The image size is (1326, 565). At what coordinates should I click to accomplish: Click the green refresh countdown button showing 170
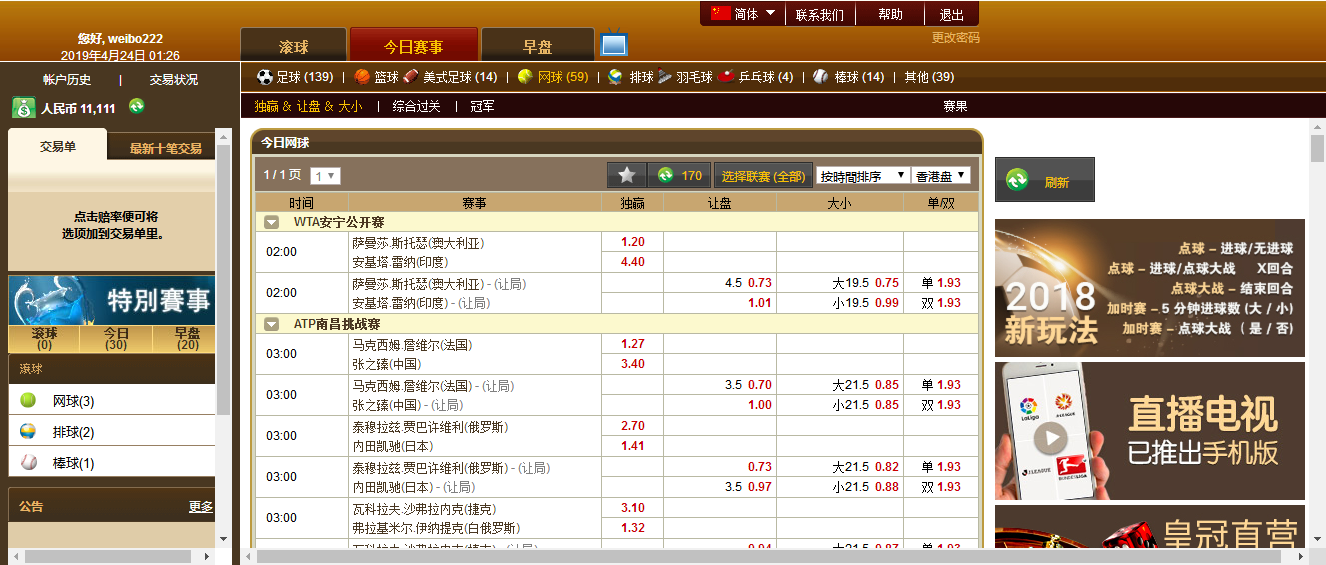[680, 175]
